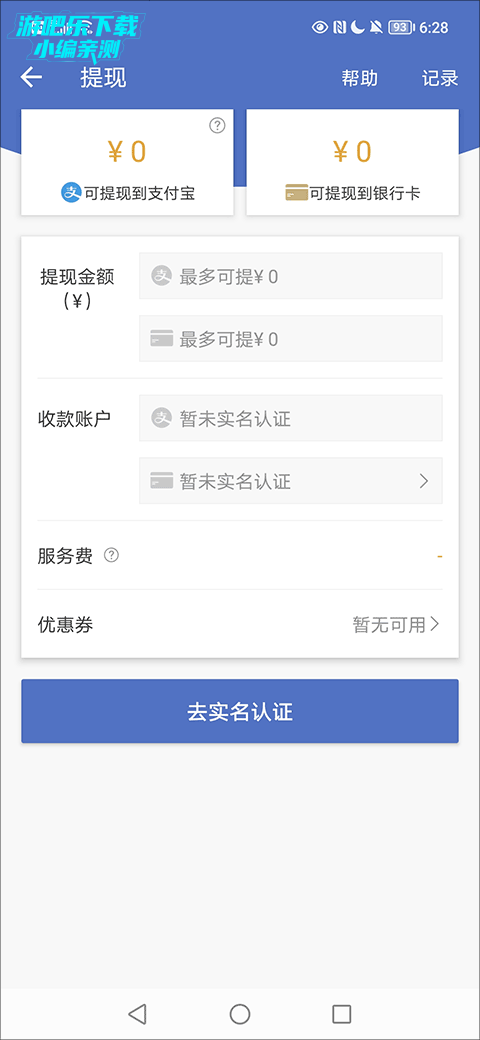Image resolution: width=480 pixels, height=1040 pixels.
Task: Open 帮助 help page
Action: (359, 78)
